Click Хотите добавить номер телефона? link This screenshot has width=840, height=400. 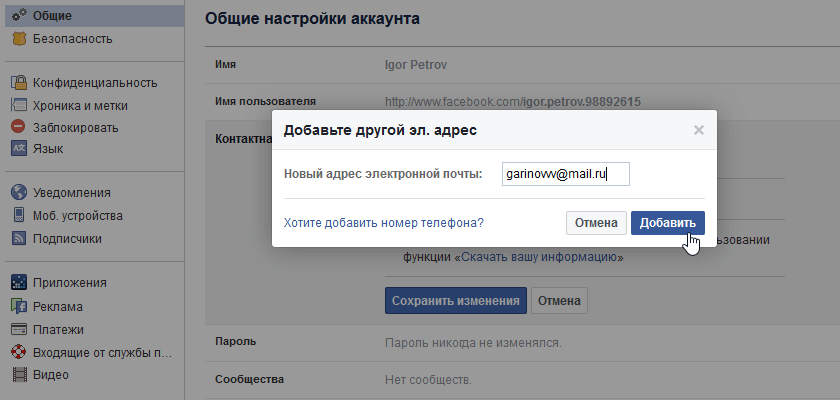click(384, 223)
